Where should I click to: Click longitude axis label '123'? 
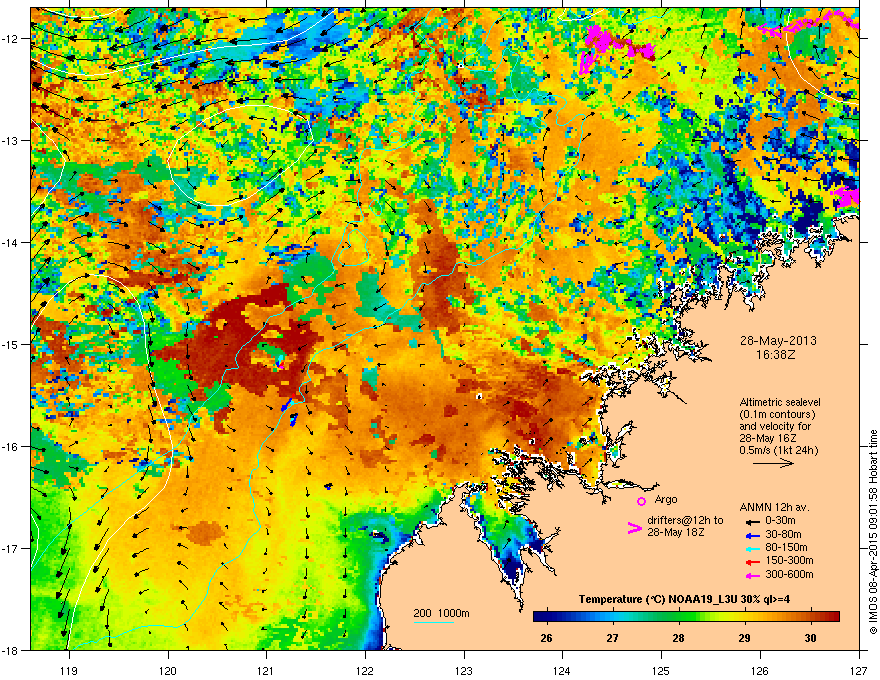464,670
